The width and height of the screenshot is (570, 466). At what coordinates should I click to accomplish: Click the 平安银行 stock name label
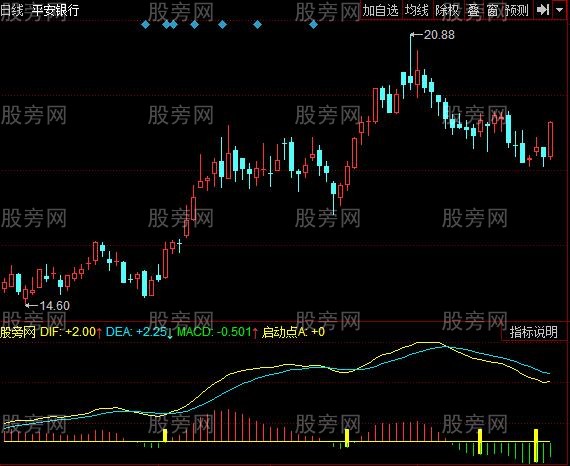point(55,10)
